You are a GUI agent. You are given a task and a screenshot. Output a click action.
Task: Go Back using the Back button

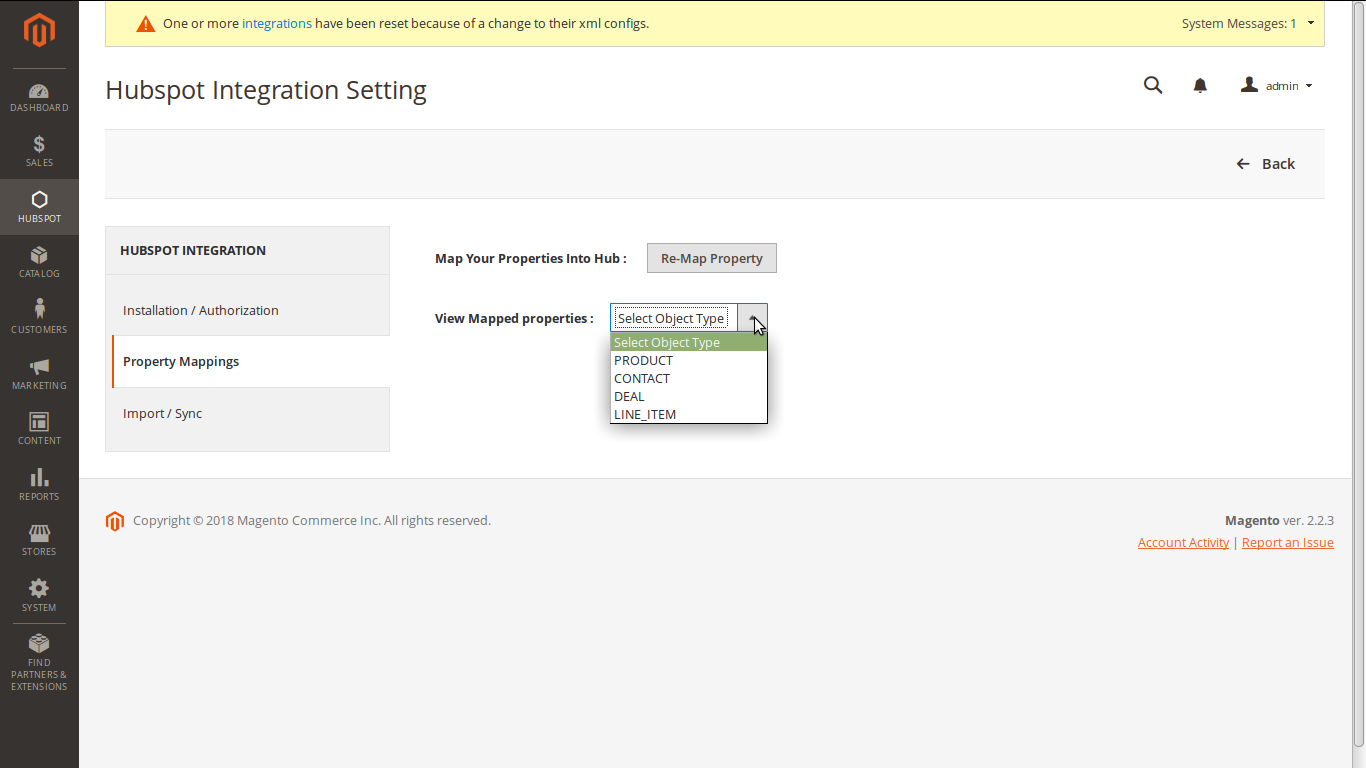coord(1265,164)
